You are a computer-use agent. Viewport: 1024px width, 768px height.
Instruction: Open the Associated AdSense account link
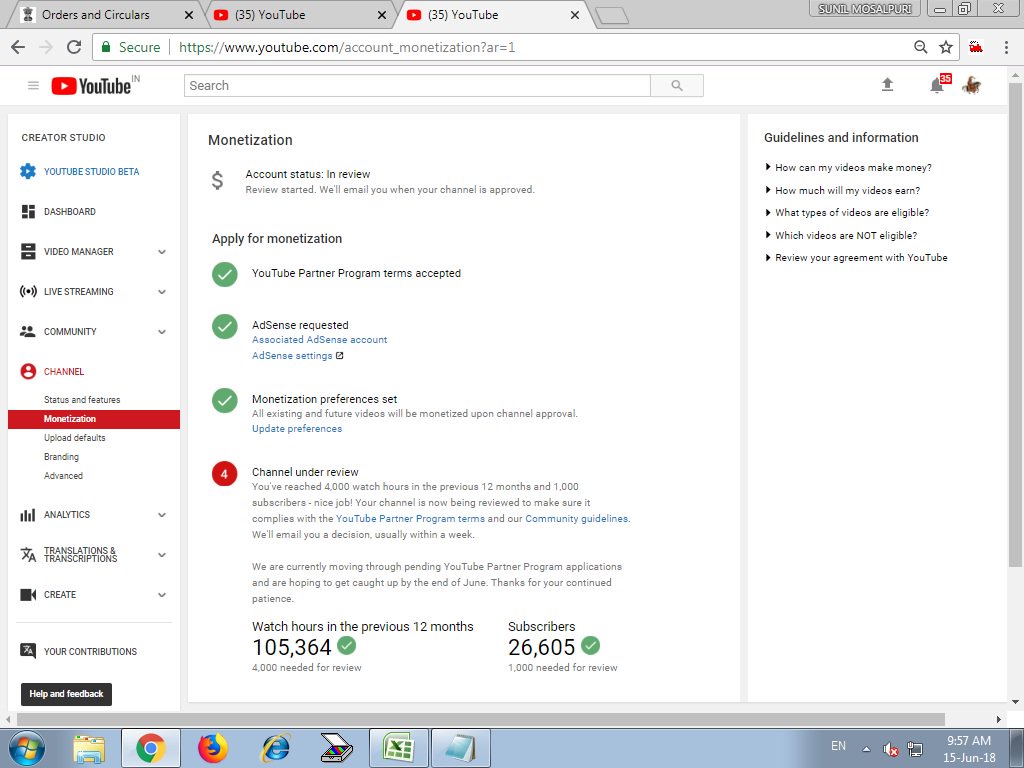(319, 340)
